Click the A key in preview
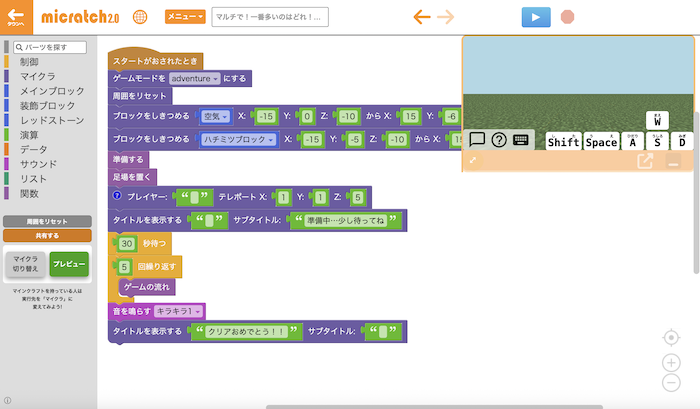 click(633, 141)
